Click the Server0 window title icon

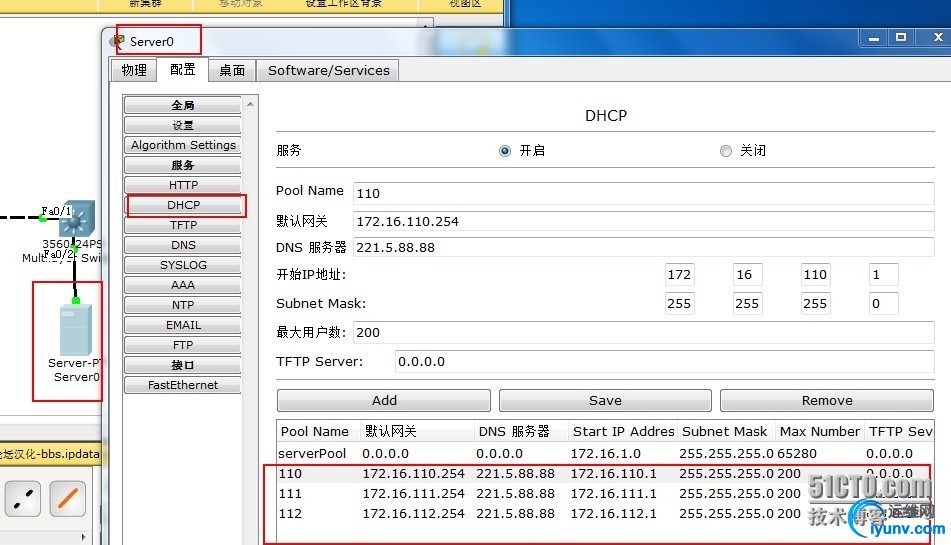point(116,41)
